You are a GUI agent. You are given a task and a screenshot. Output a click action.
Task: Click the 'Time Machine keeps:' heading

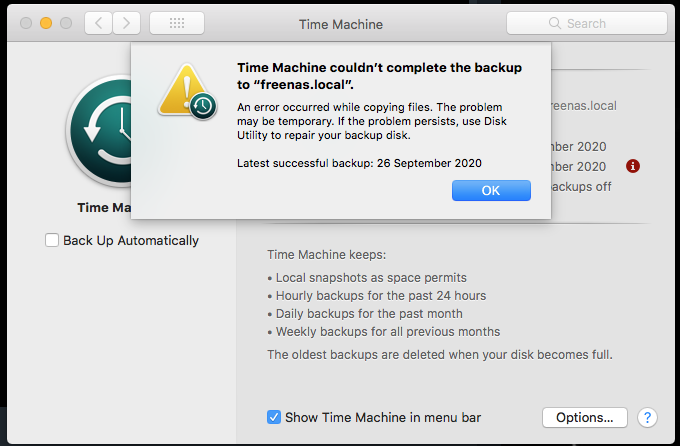pos(327,255)
